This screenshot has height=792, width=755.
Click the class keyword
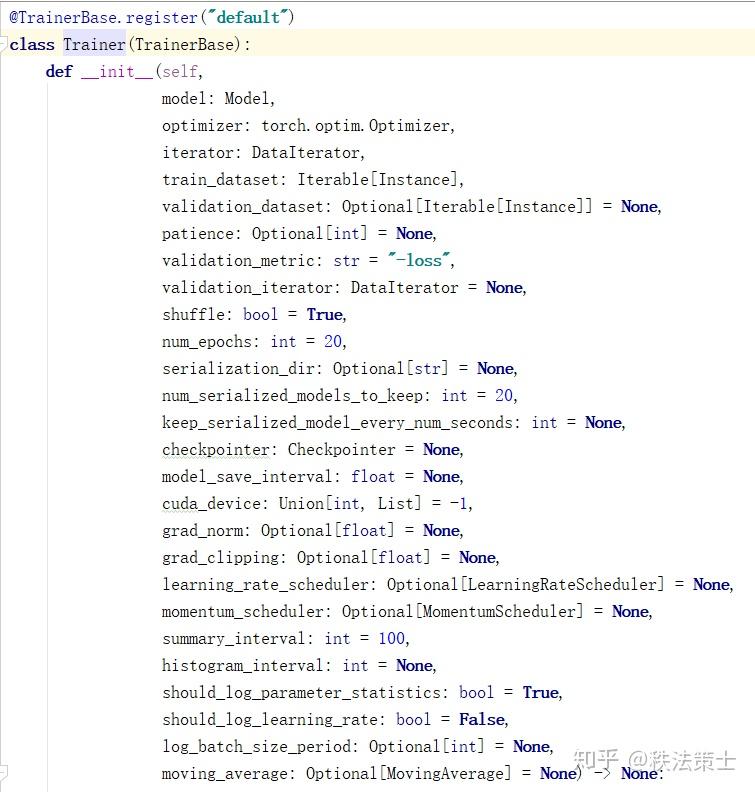click(x=32, y=44)
